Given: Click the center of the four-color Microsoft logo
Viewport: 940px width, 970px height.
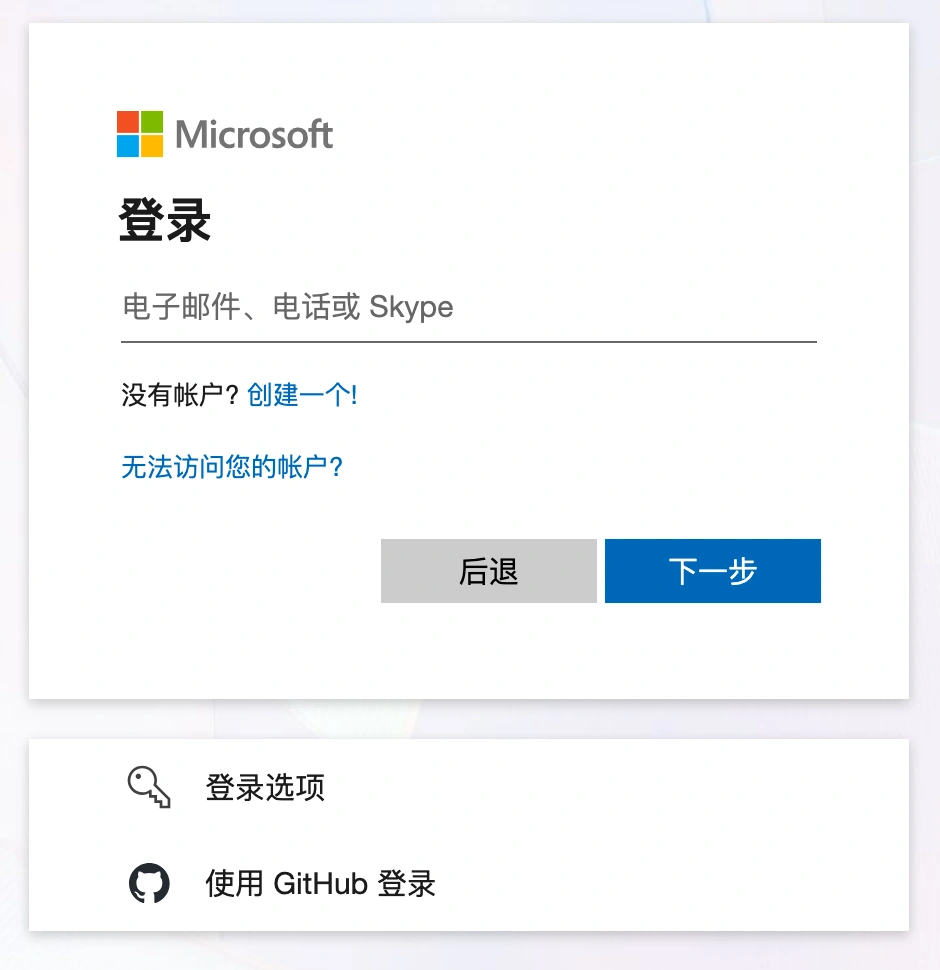Looking at the screenshot, I should [139, 134].
